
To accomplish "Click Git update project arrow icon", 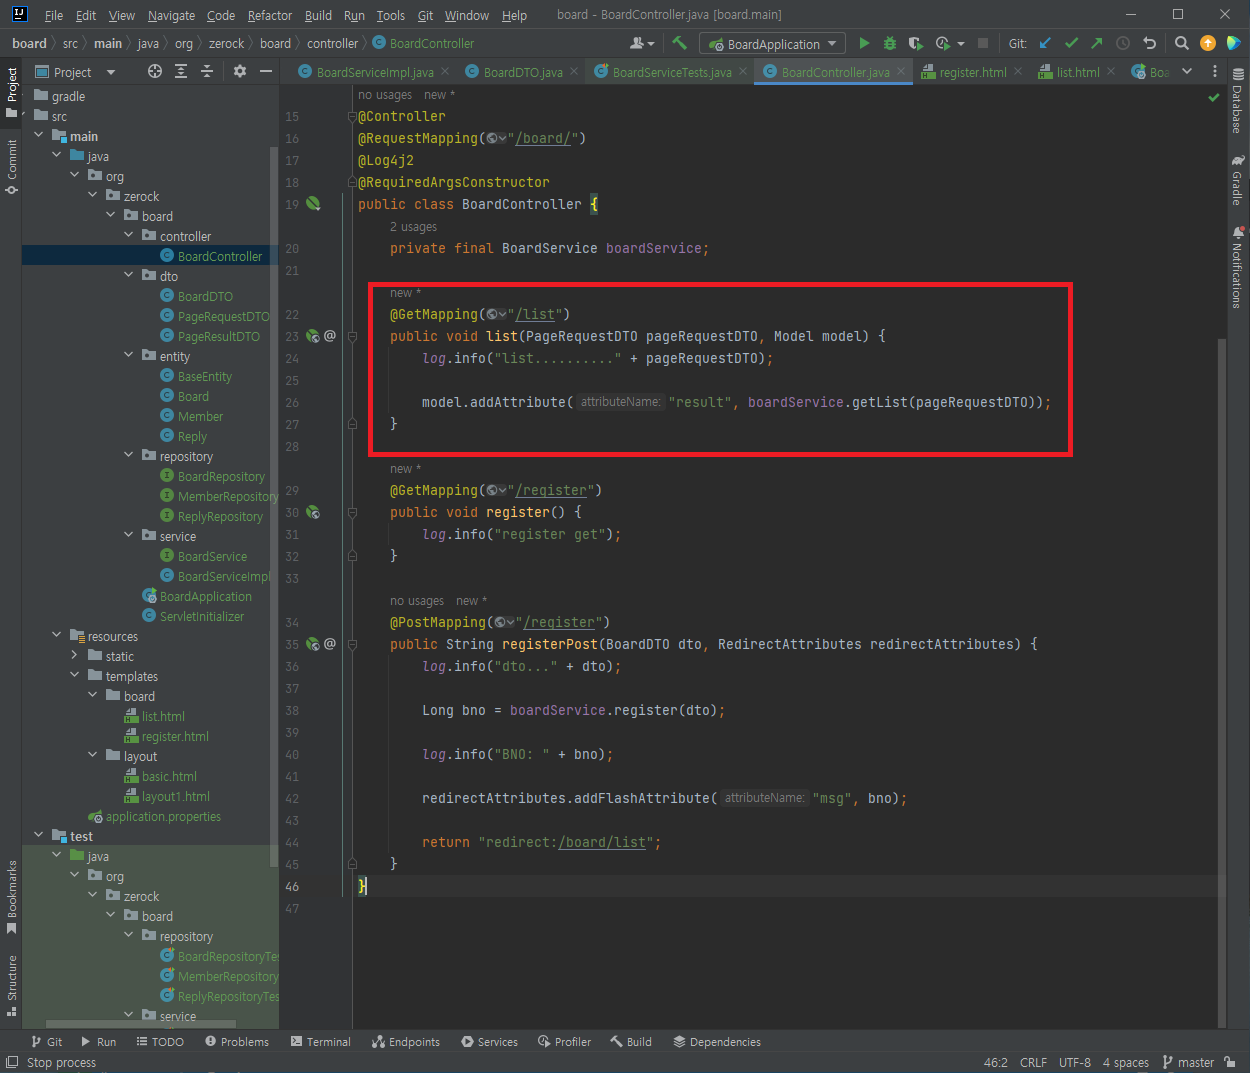I will [x=1046, y=43].
